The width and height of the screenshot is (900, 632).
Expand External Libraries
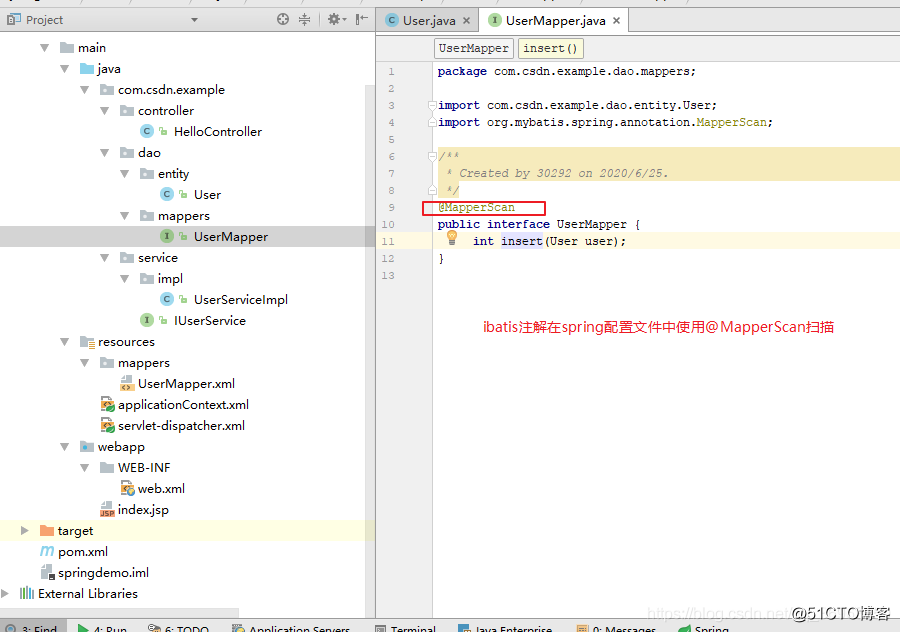(x=5, y=594)
